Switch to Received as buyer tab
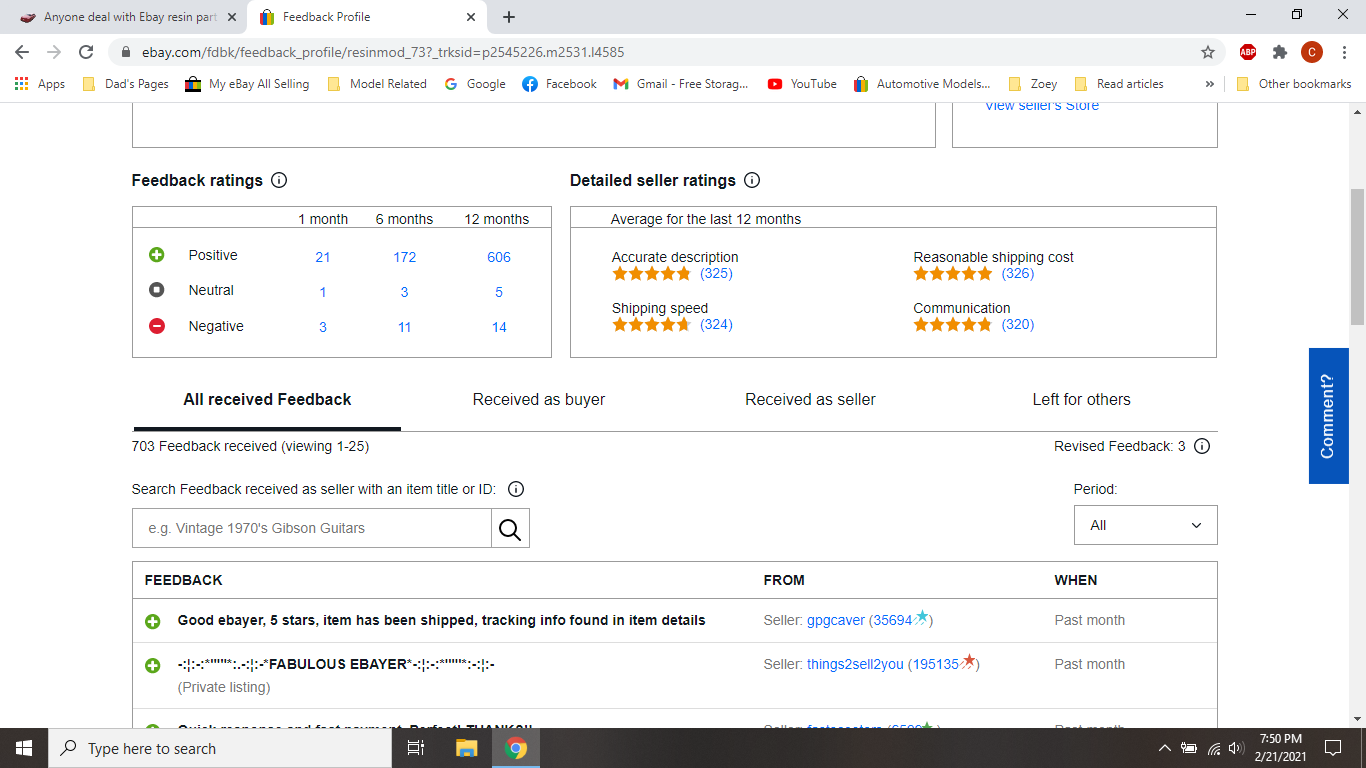This screenshot has height=768, width=1366. pos(539,399)
